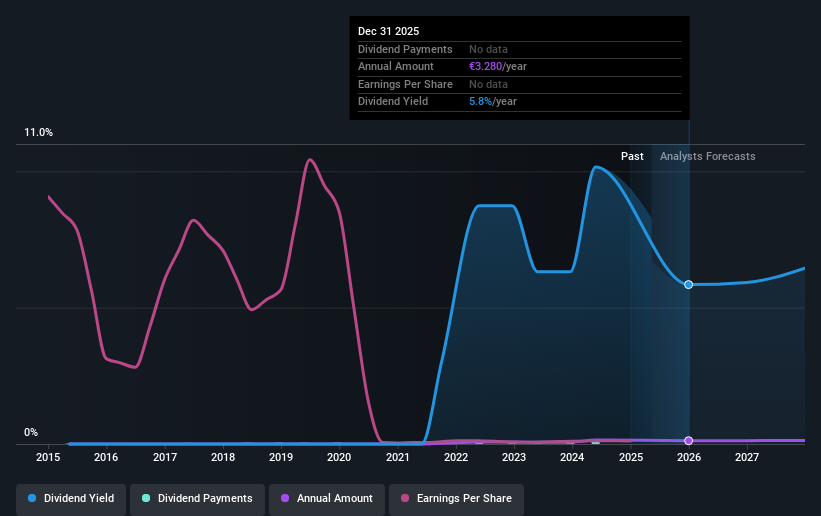Click the 2020 x-axis label
Viewport: 821px width, 516px height.
click(x=339, y=457)
